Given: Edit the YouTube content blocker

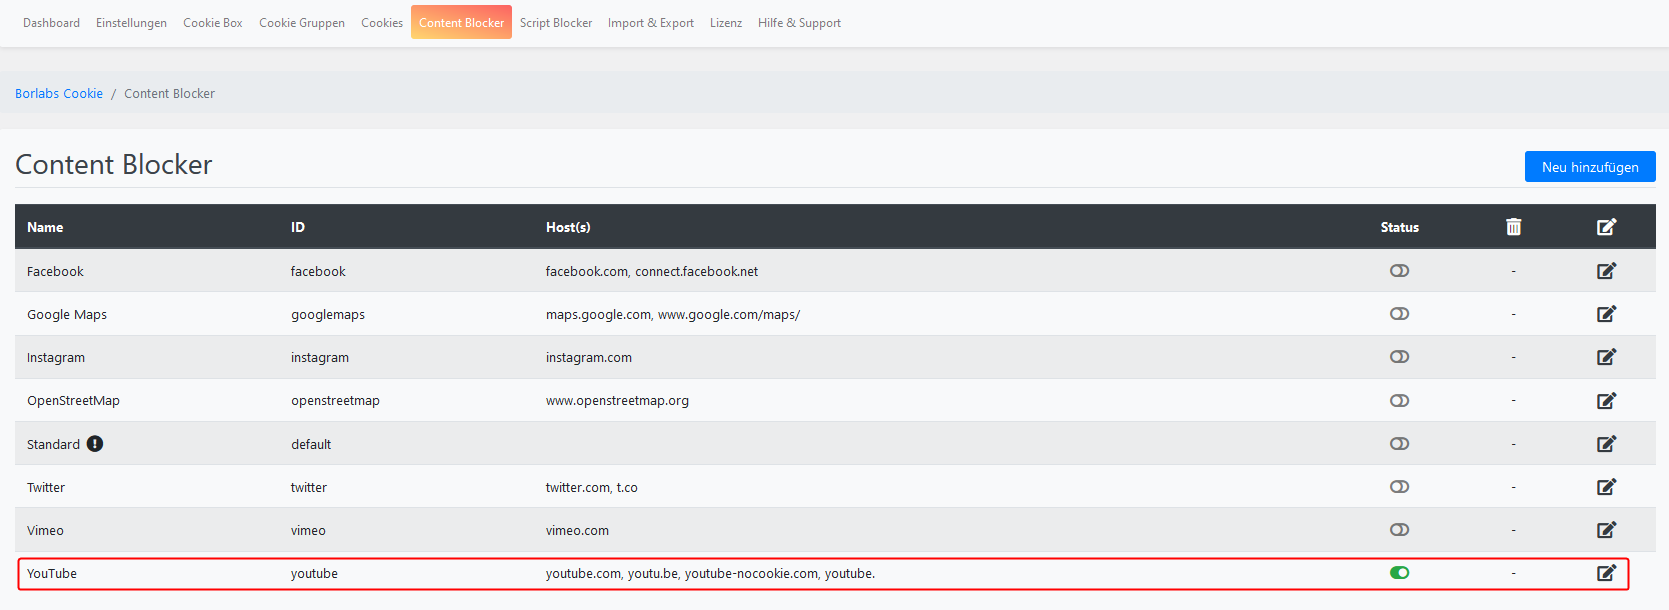Looking at the screenshot, I should (1606, 573).
